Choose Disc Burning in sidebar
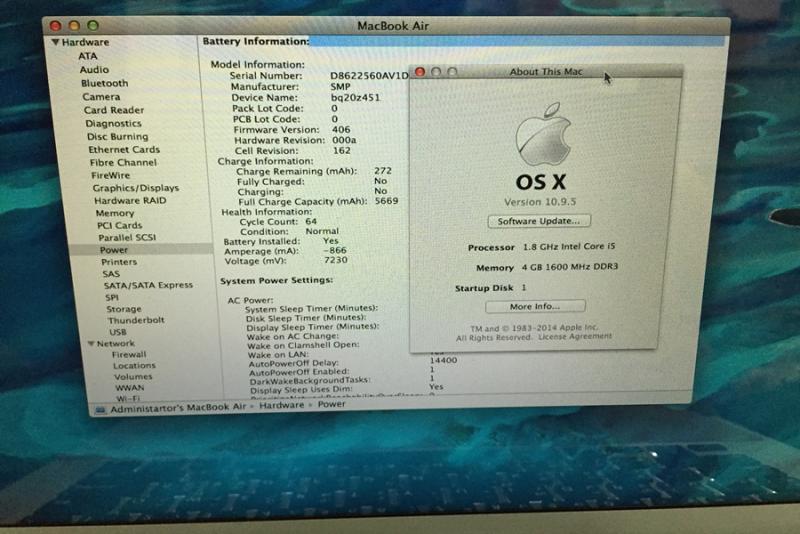This screenshot has height=534, width=800. click(x=118, y=137)
